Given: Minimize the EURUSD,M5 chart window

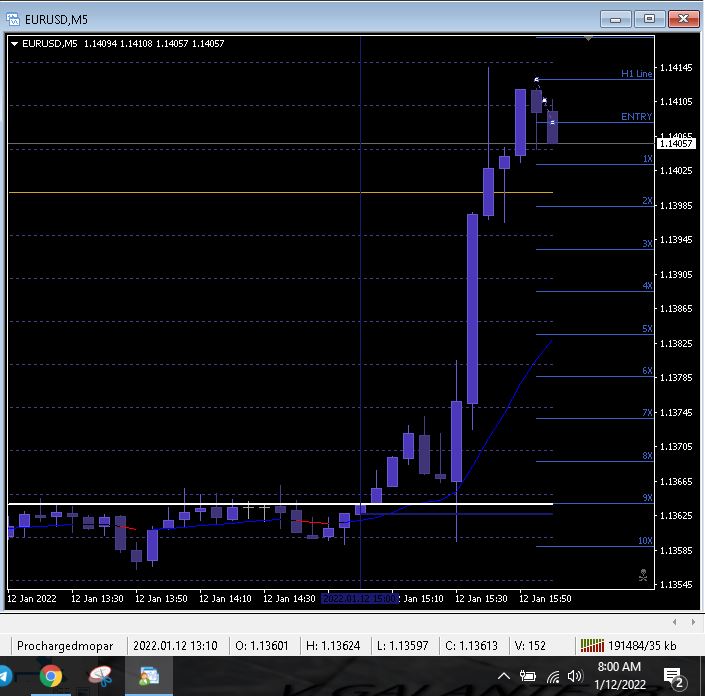Looking at the screenshot, I should tap(616, 19).
